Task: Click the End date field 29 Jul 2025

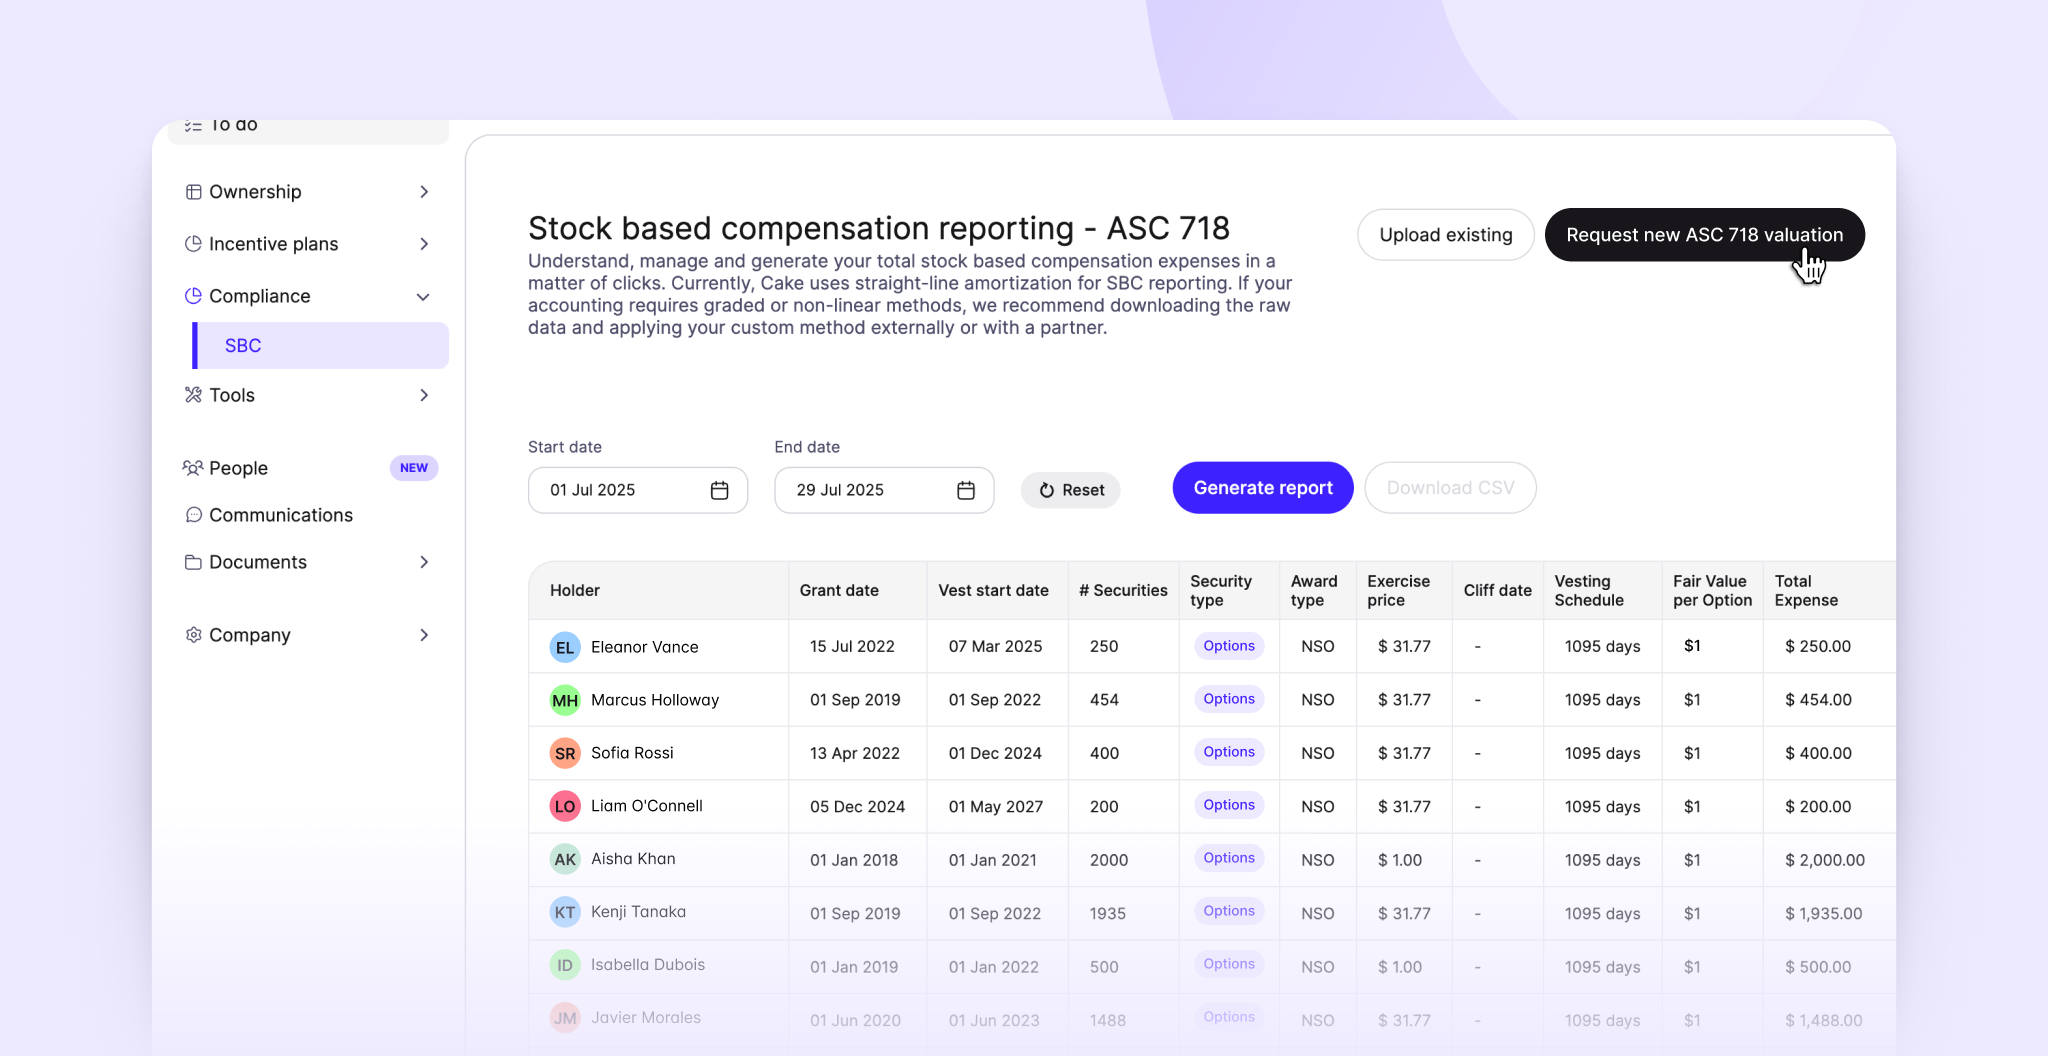Action: (884, 490)
